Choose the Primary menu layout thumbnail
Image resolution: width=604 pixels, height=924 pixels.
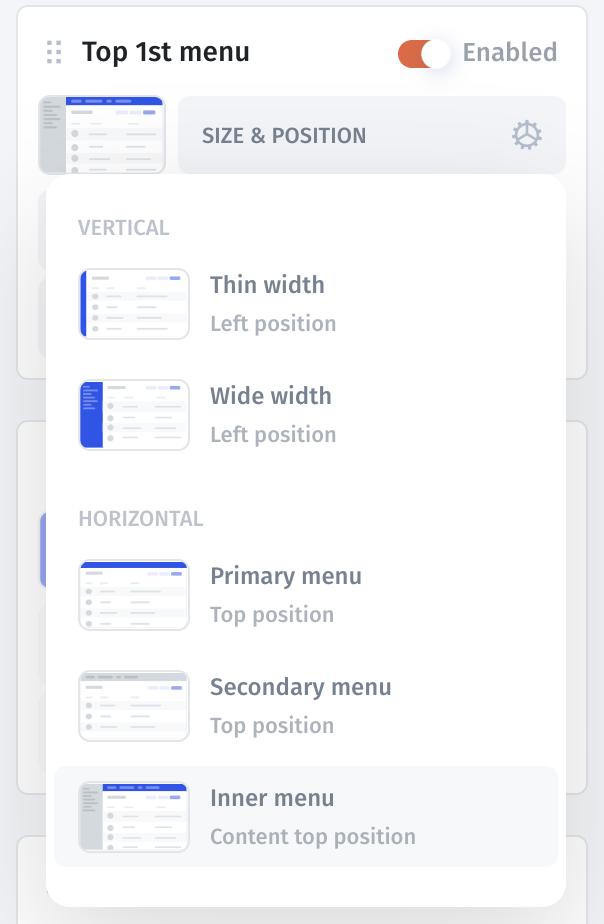[x=134, y=595]
